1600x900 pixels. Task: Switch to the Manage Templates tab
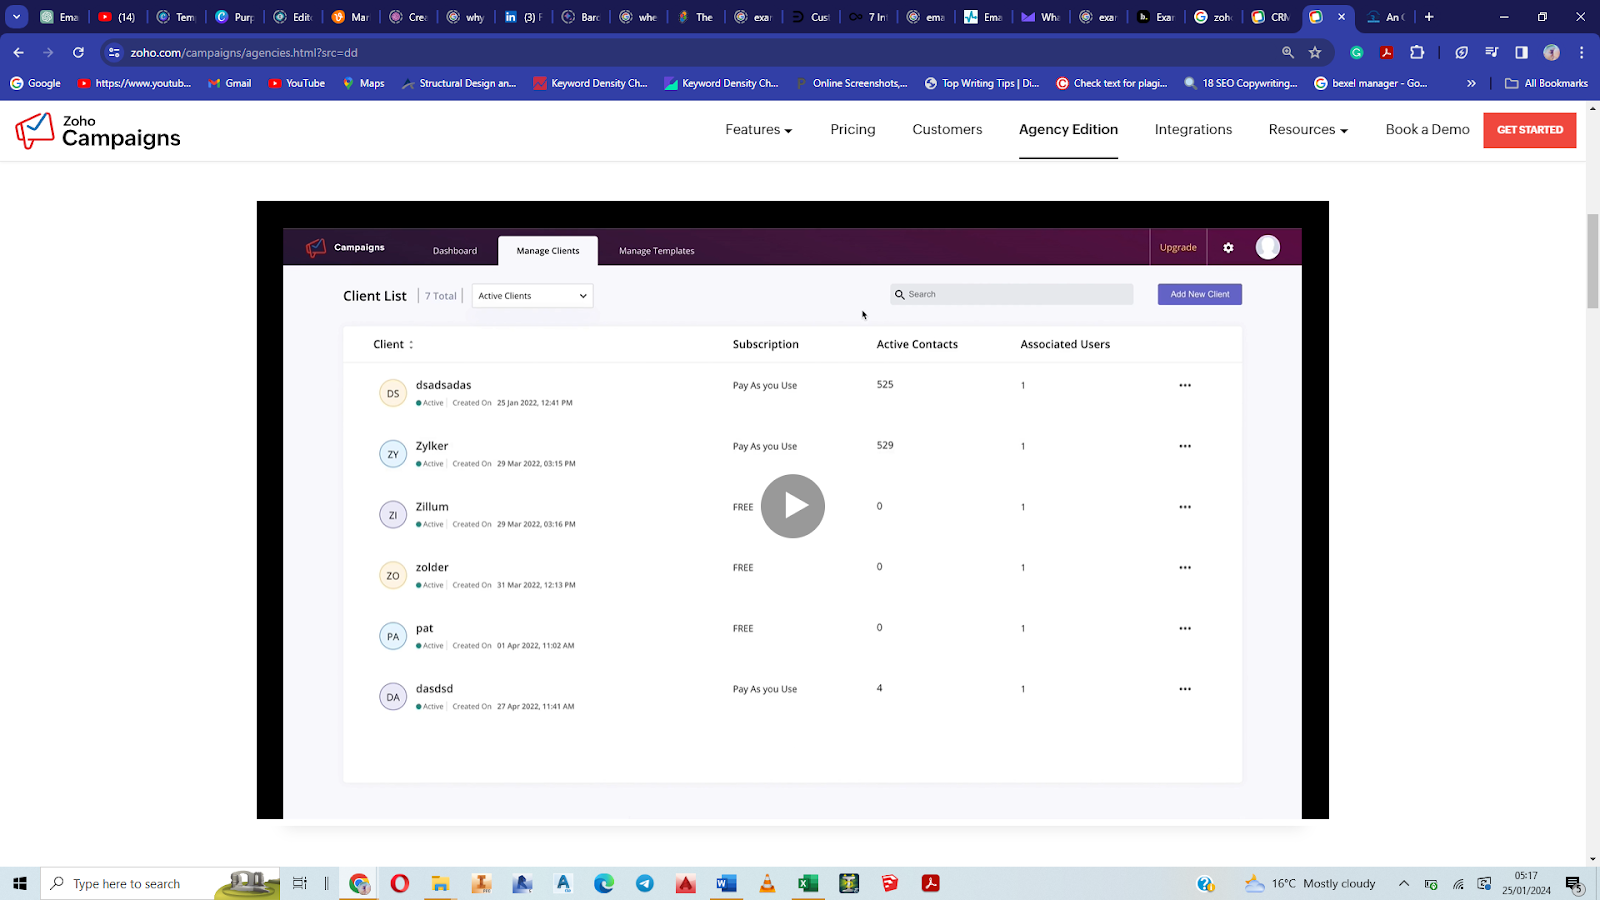pyautogui.click(x=656, y=251)
